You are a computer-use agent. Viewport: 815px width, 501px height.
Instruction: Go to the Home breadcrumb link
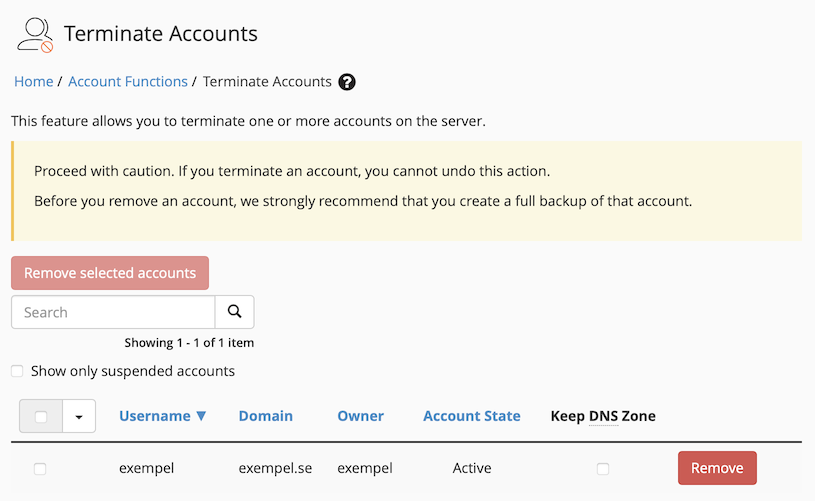coord(34,82)
